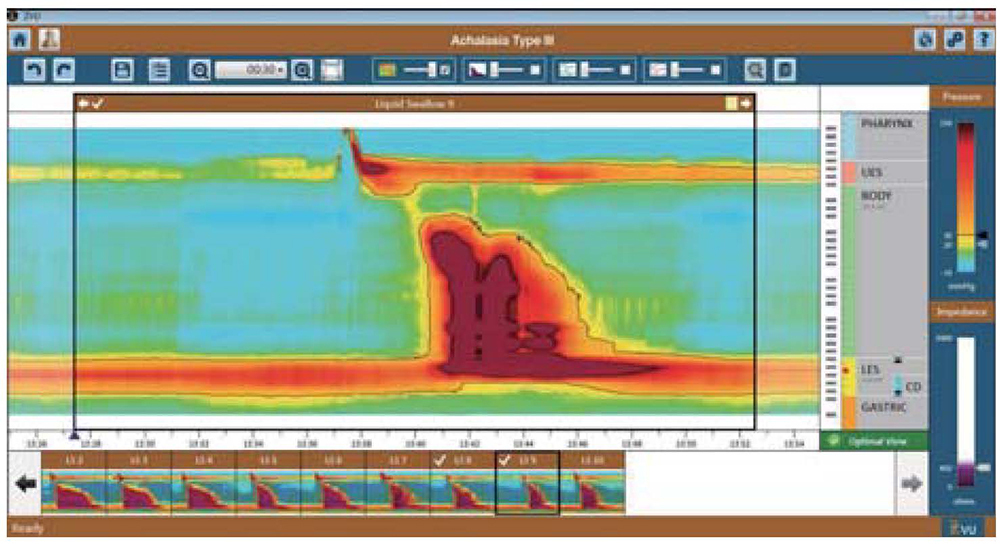Screen dimensions: 1000x546
Task: Click the zoom out magnifier icon
Action: [x=199, y=70]
